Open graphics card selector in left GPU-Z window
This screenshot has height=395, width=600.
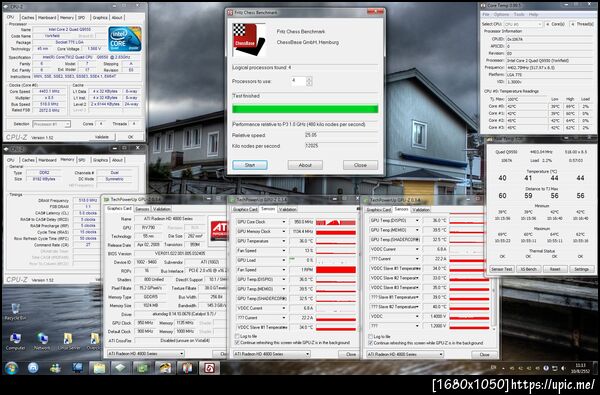tap(145, 354)
